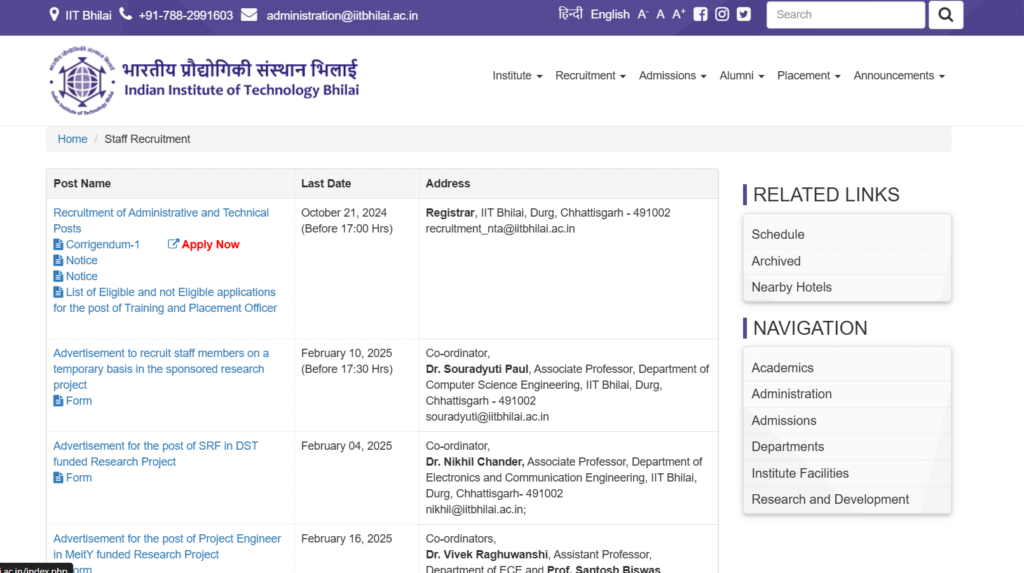Click the envelope email icon
Screen dimensions: 1024x573
(249, 14)
